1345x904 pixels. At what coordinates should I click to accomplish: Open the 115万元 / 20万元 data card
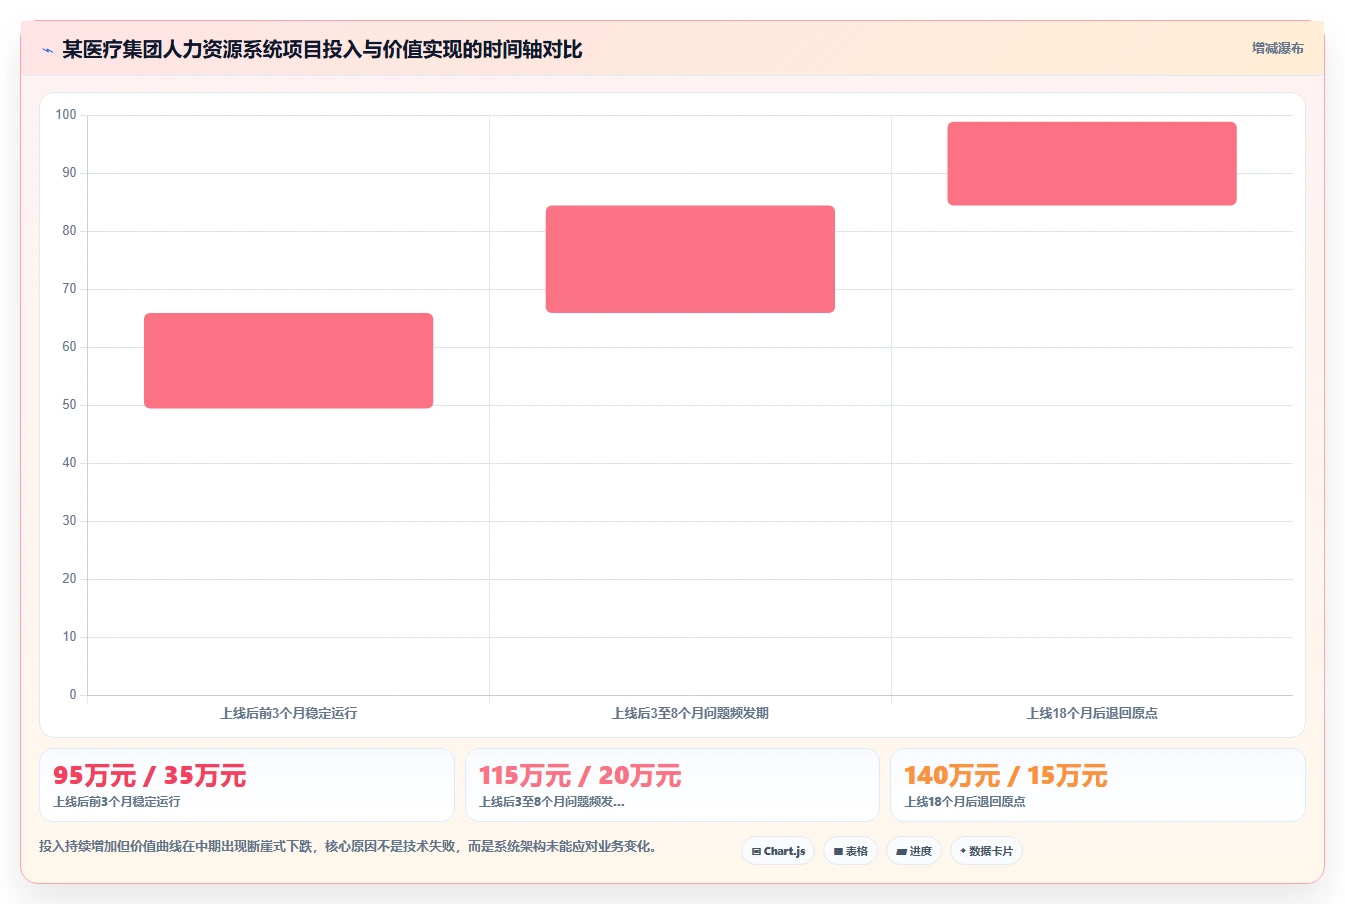point(672,785)
